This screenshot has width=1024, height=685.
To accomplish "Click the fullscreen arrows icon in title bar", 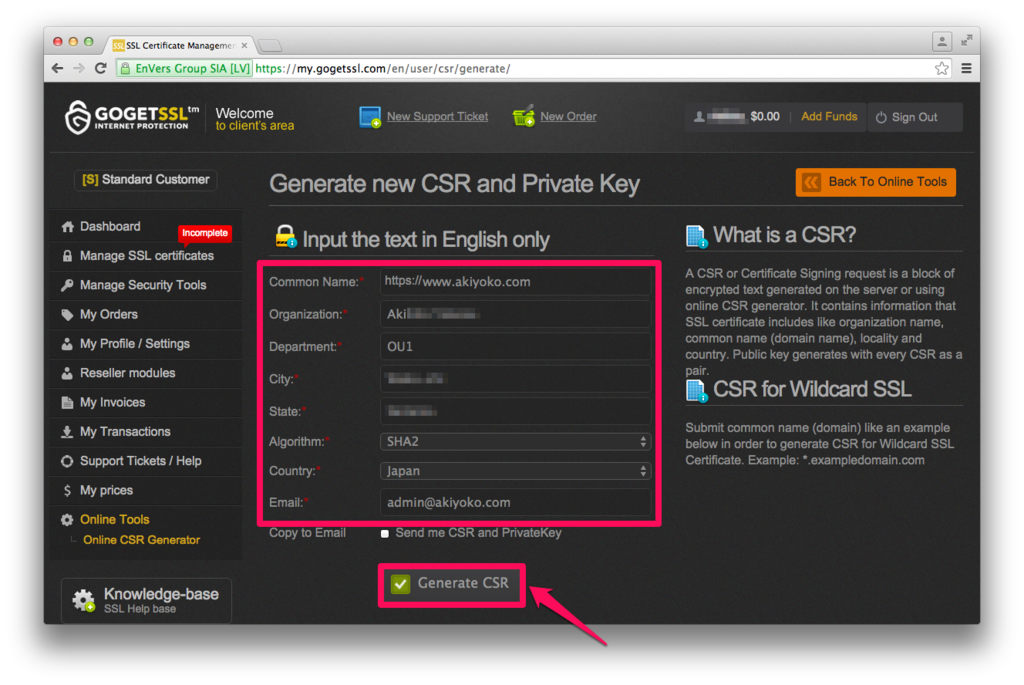I will click(x=967, y=41).
